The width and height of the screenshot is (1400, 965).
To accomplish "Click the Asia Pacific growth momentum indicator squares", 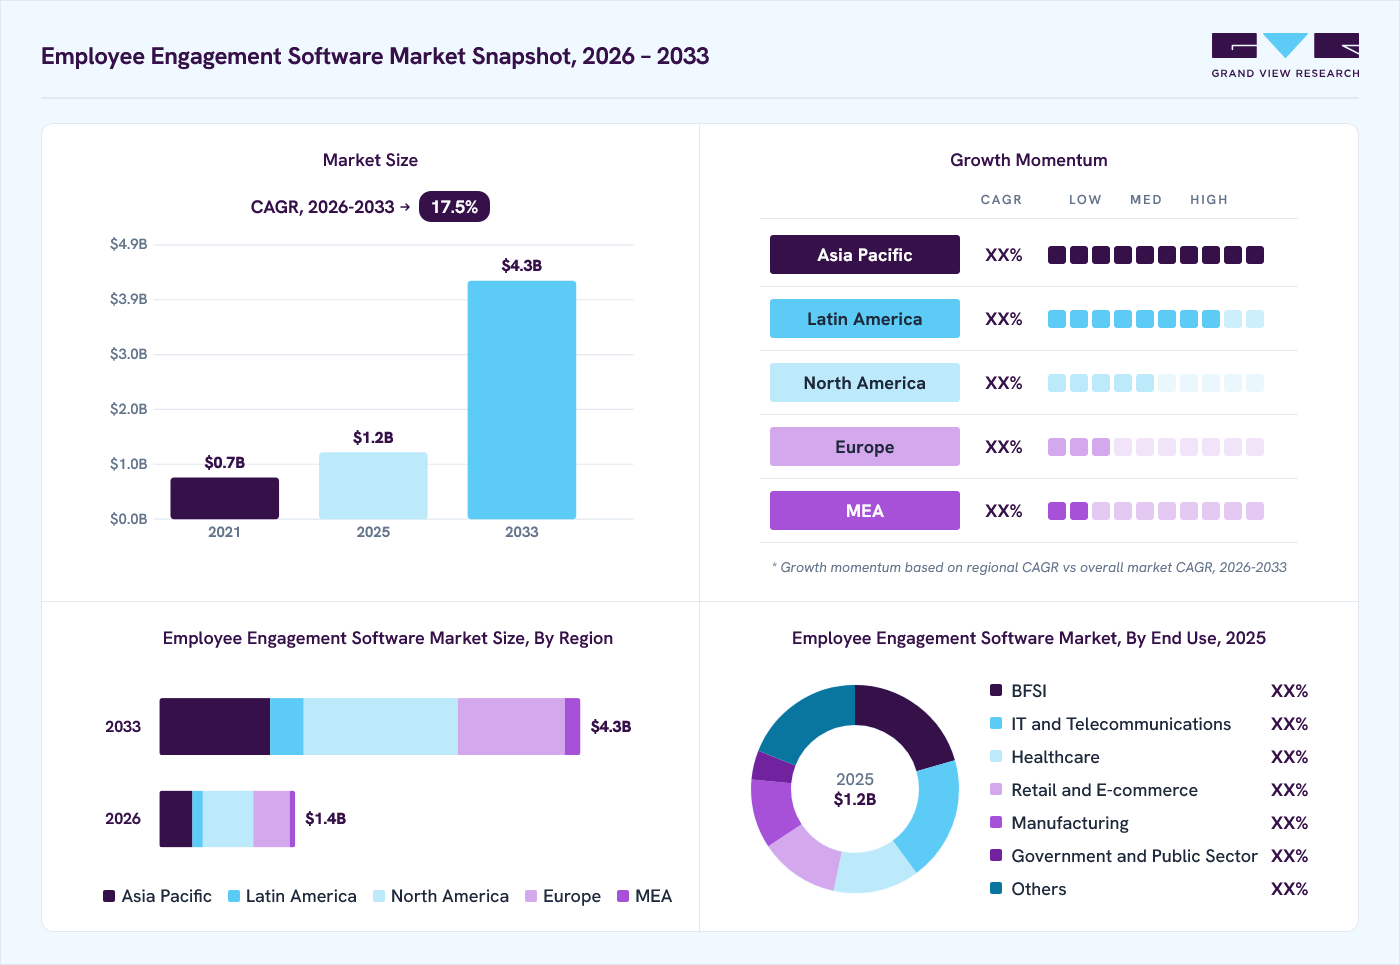I will tap(1156, 255).
